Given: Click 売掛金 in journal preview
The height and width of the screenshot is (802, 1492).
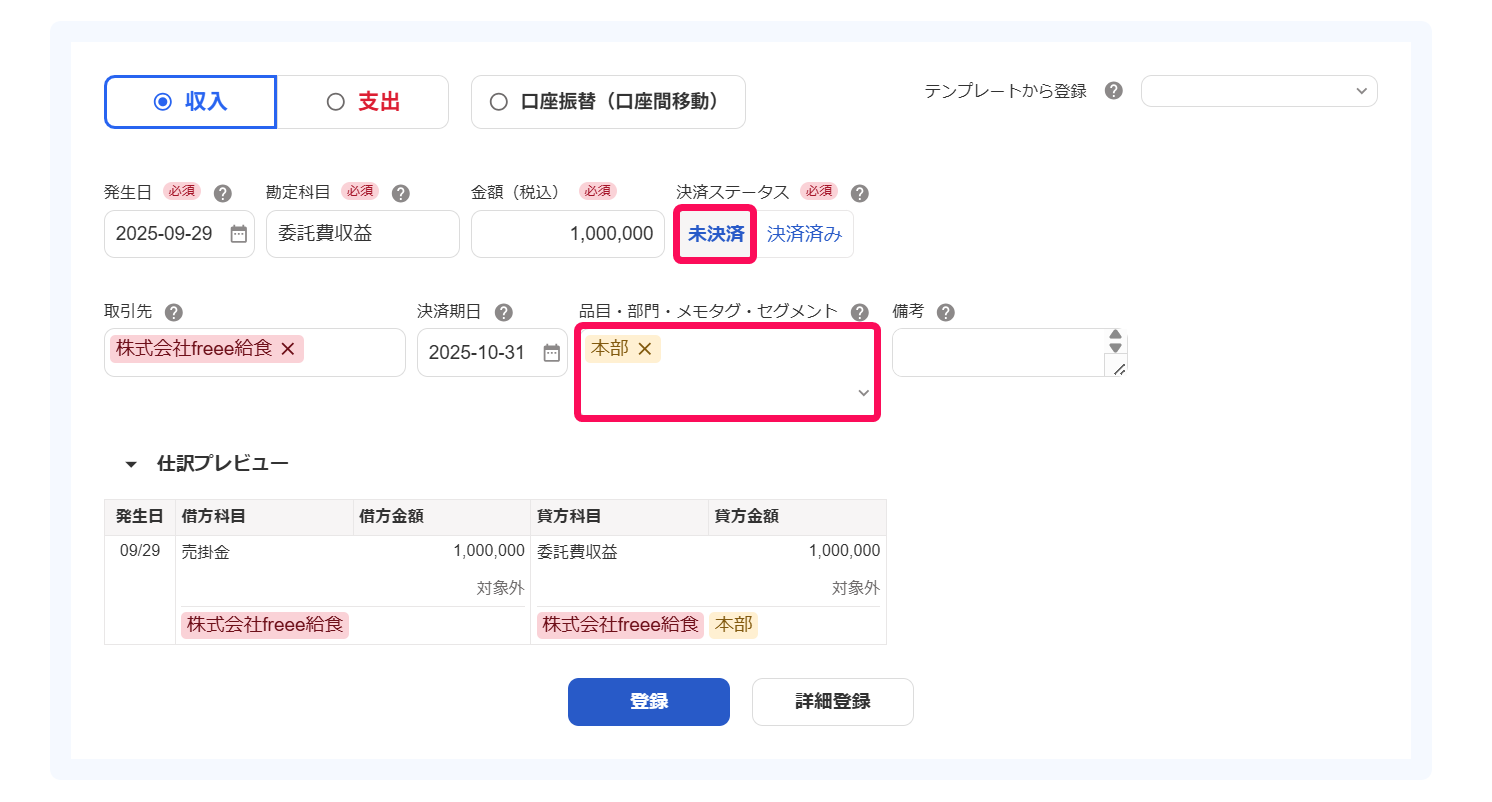Looking at the screenshot, I should (x=206, y=551).
